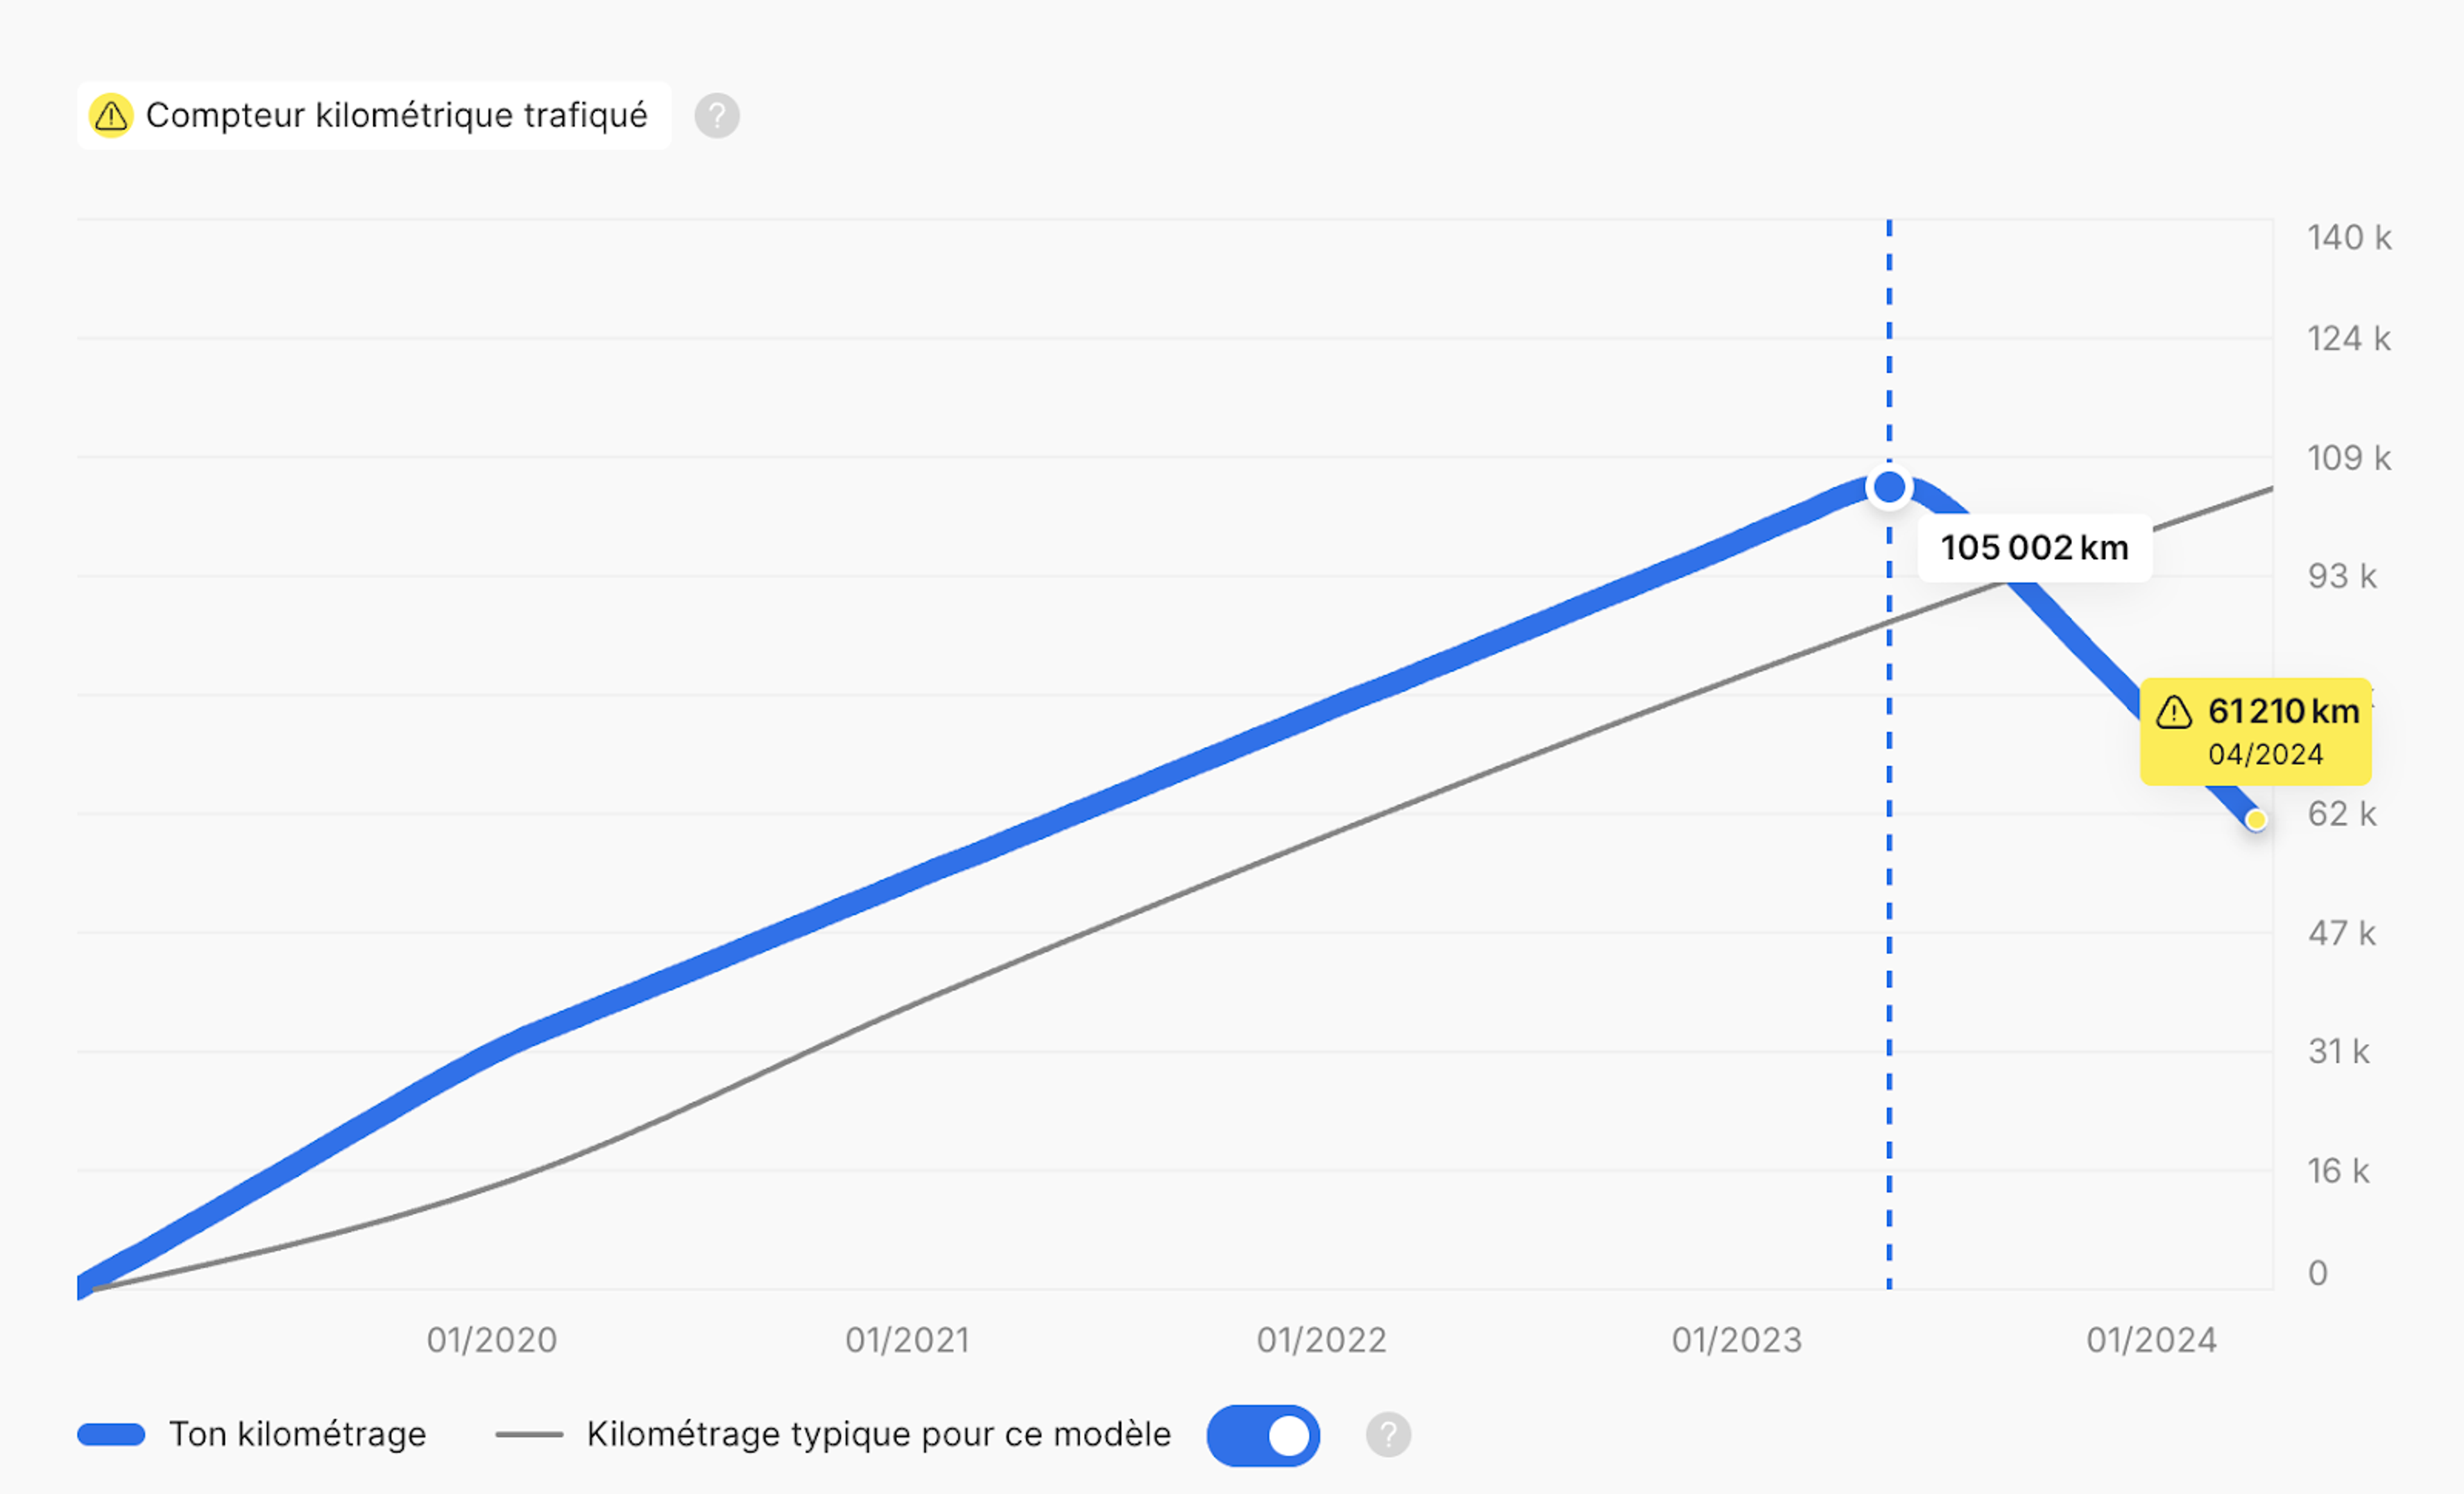
Task: Click the 01/2022 axis label
Action: point(1322,1340)
